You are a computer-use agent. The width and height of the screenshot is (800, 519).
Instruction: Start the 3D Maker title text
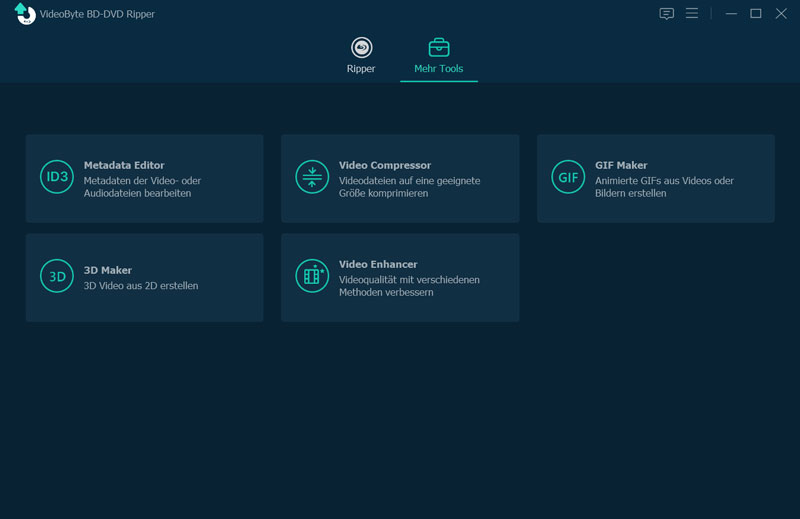pos(108,270)
